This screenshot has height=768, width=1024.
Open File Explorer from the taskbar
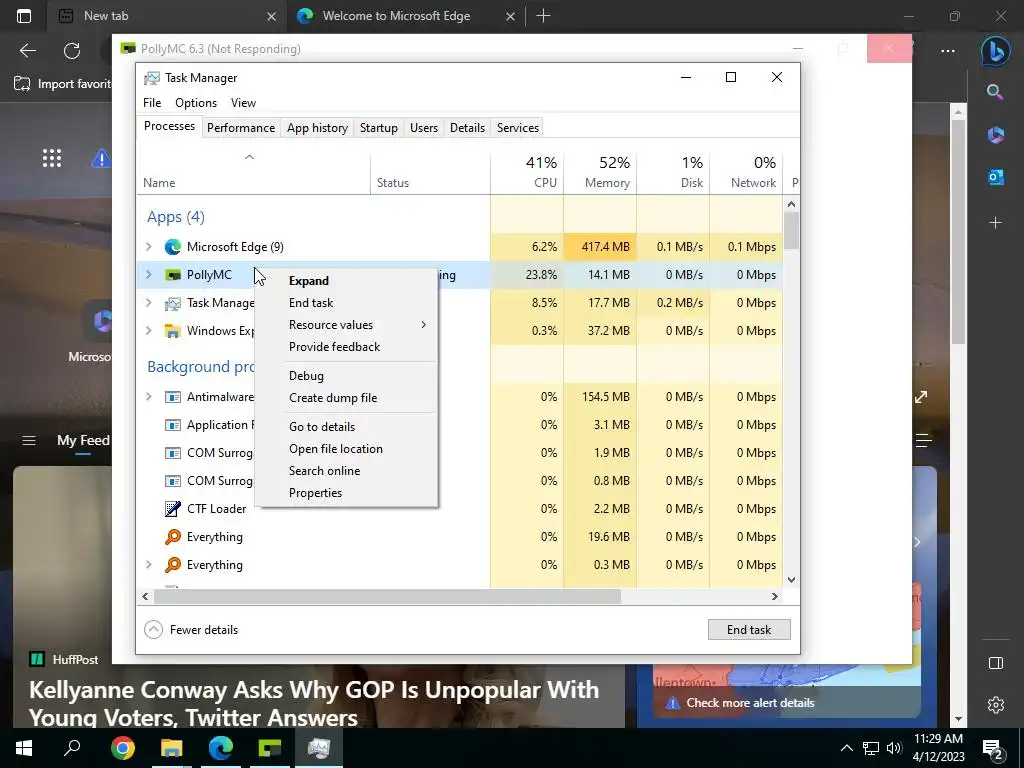[172, 748]
